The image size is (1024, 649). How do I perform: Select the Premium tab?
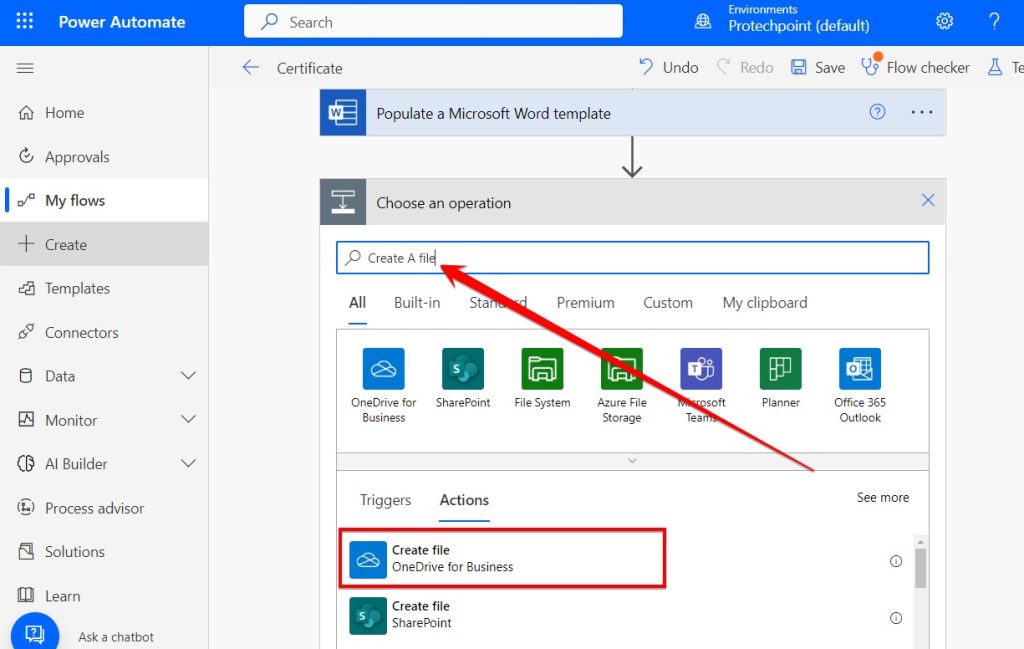585,303
